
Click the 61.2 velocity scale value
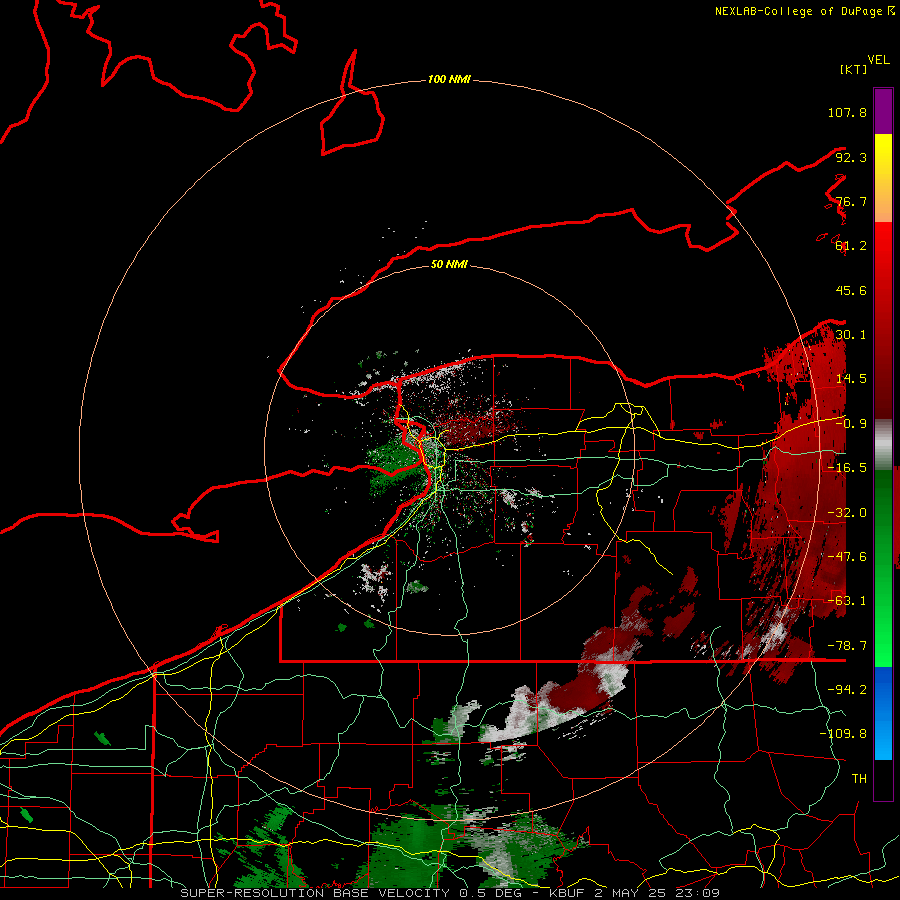coord(851,246)
